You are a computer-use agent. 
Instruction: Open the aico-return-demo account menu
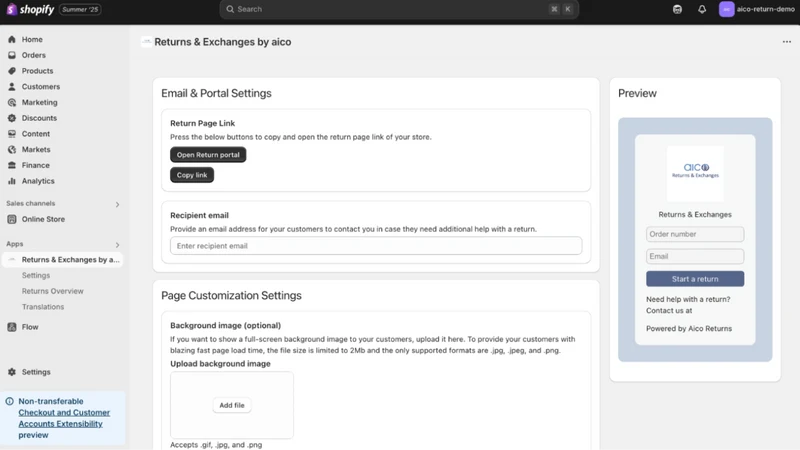(x=757, y=9)
